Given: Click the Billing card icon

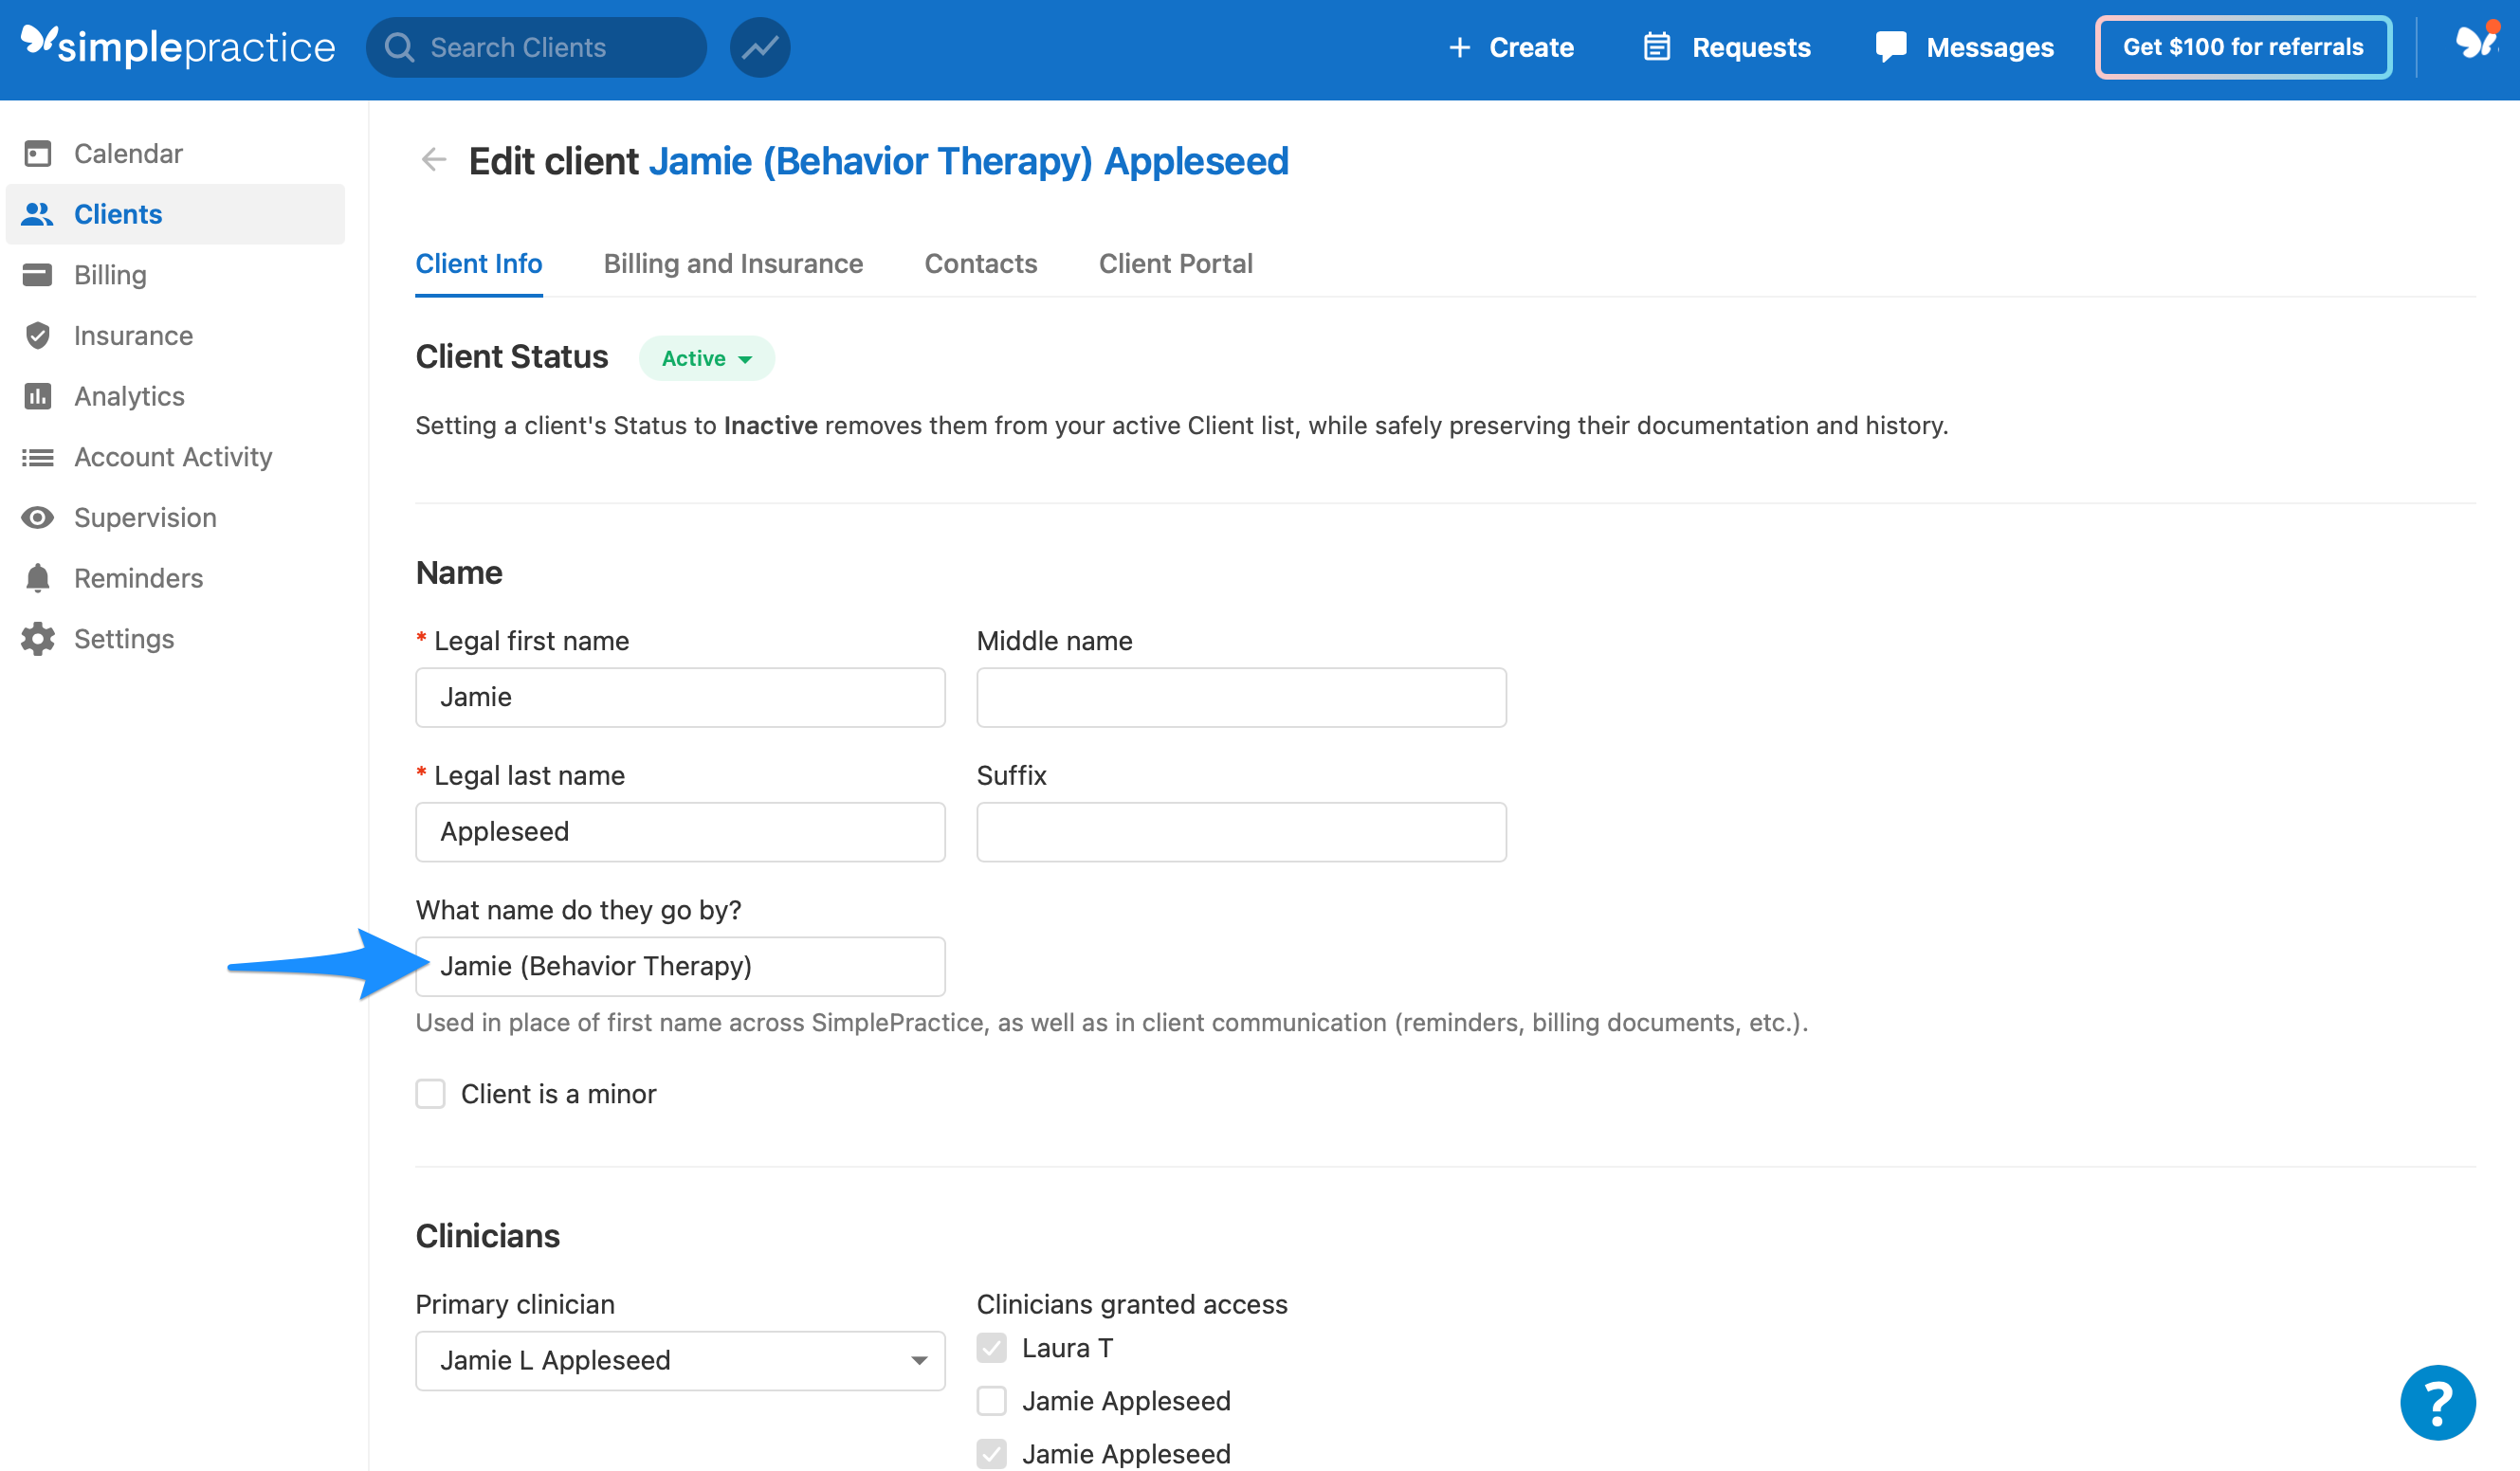Looking at the screenshot, I should tap(38, 274).
